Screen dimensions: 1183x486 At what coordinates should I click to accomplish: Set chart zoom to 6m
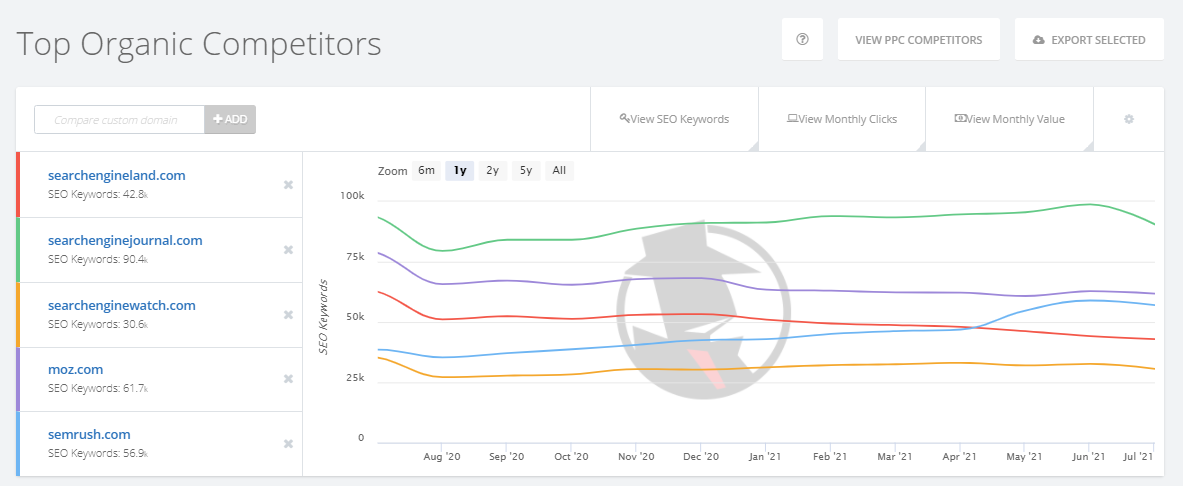tap(426, 171)
